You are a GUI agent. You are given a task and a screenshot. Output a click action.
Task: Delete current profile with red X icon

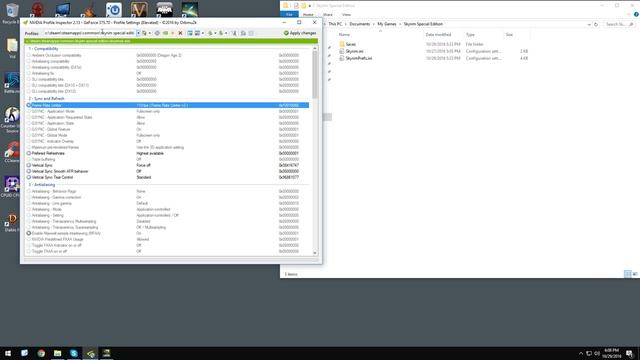[180, 33]
